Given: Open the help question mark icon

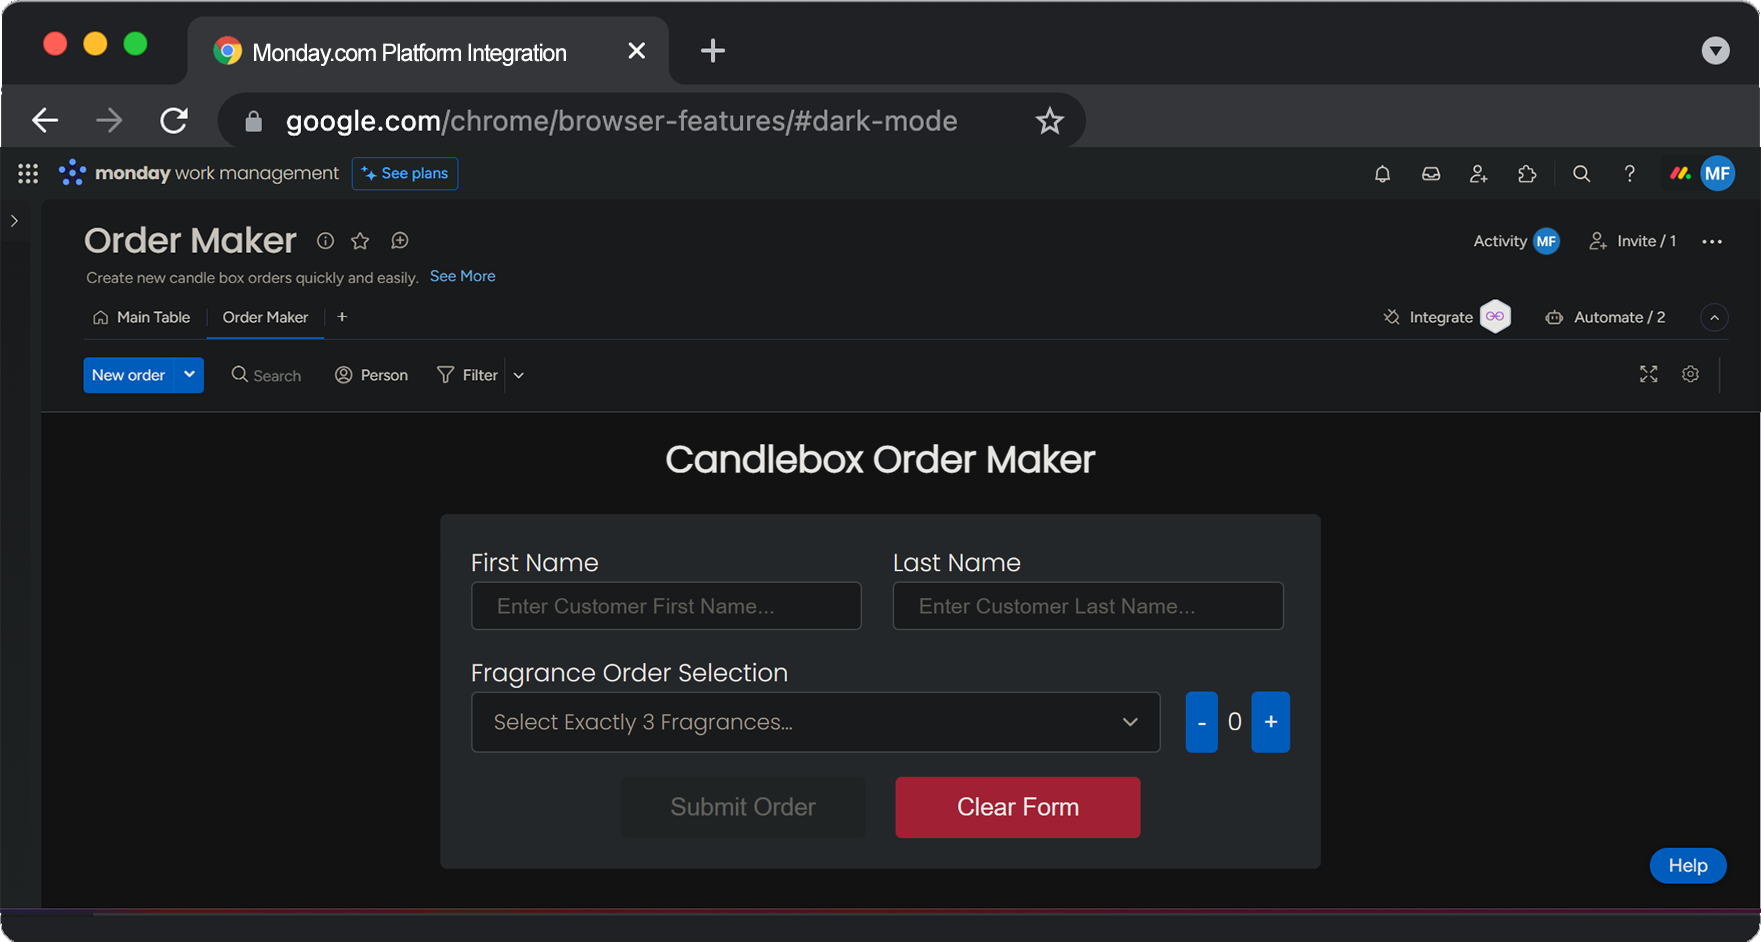Looking at the screenshot, I should (1629, 174).
